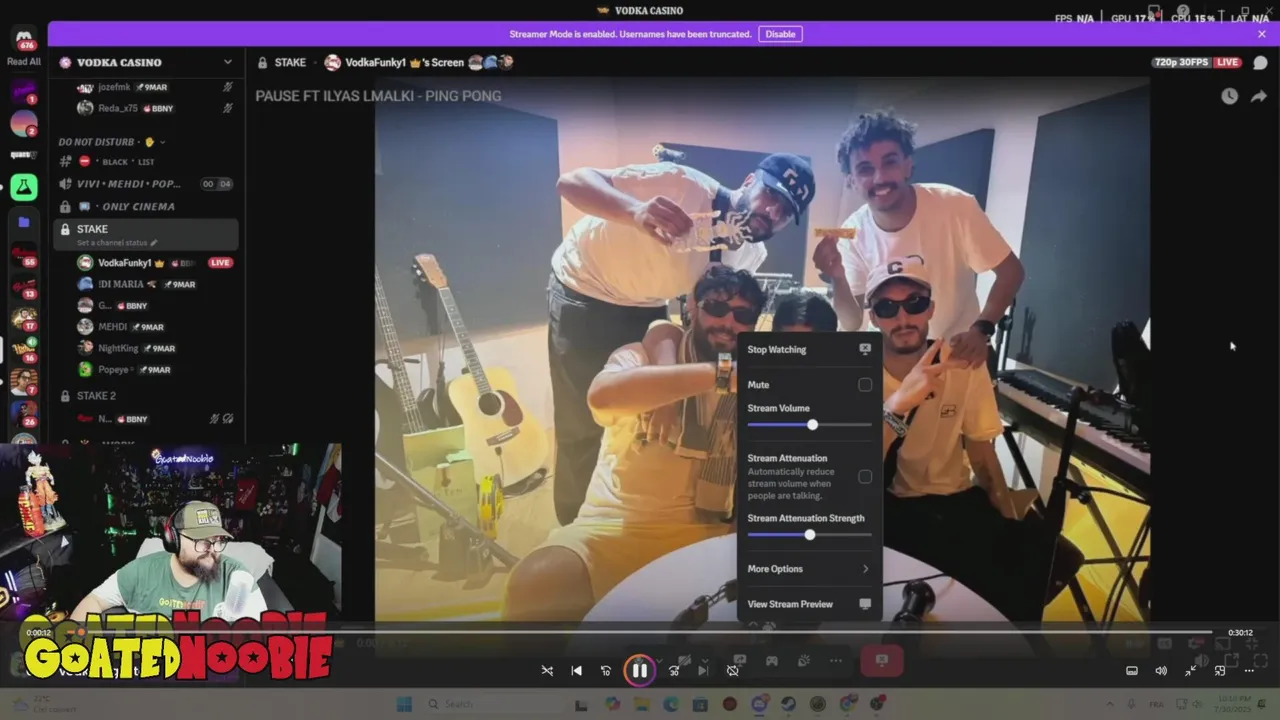Collapse the DO NOT DISTURB category
Screen dimensions: 1280x720
[112, 142]
